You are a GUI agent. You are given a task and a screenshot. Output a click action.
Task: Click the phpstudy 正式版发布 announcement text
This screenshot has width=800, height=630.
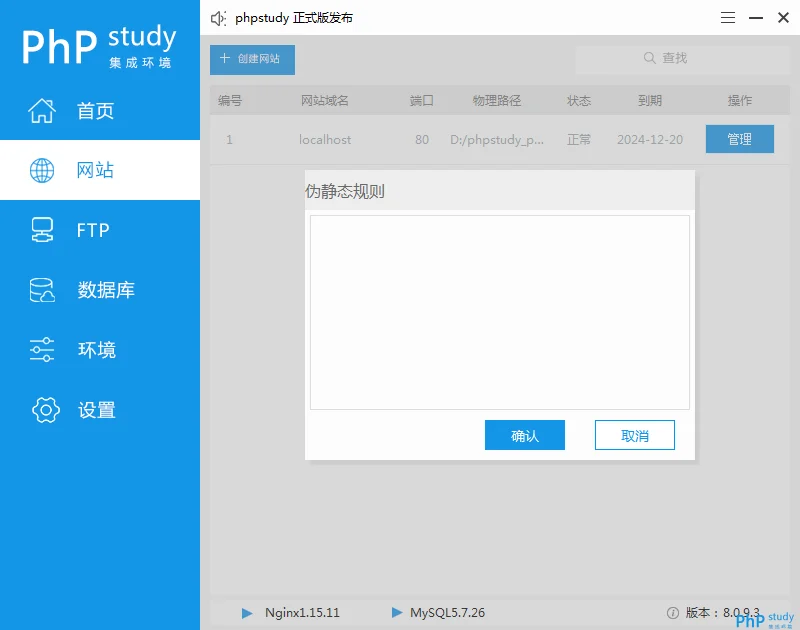[294, 18]
